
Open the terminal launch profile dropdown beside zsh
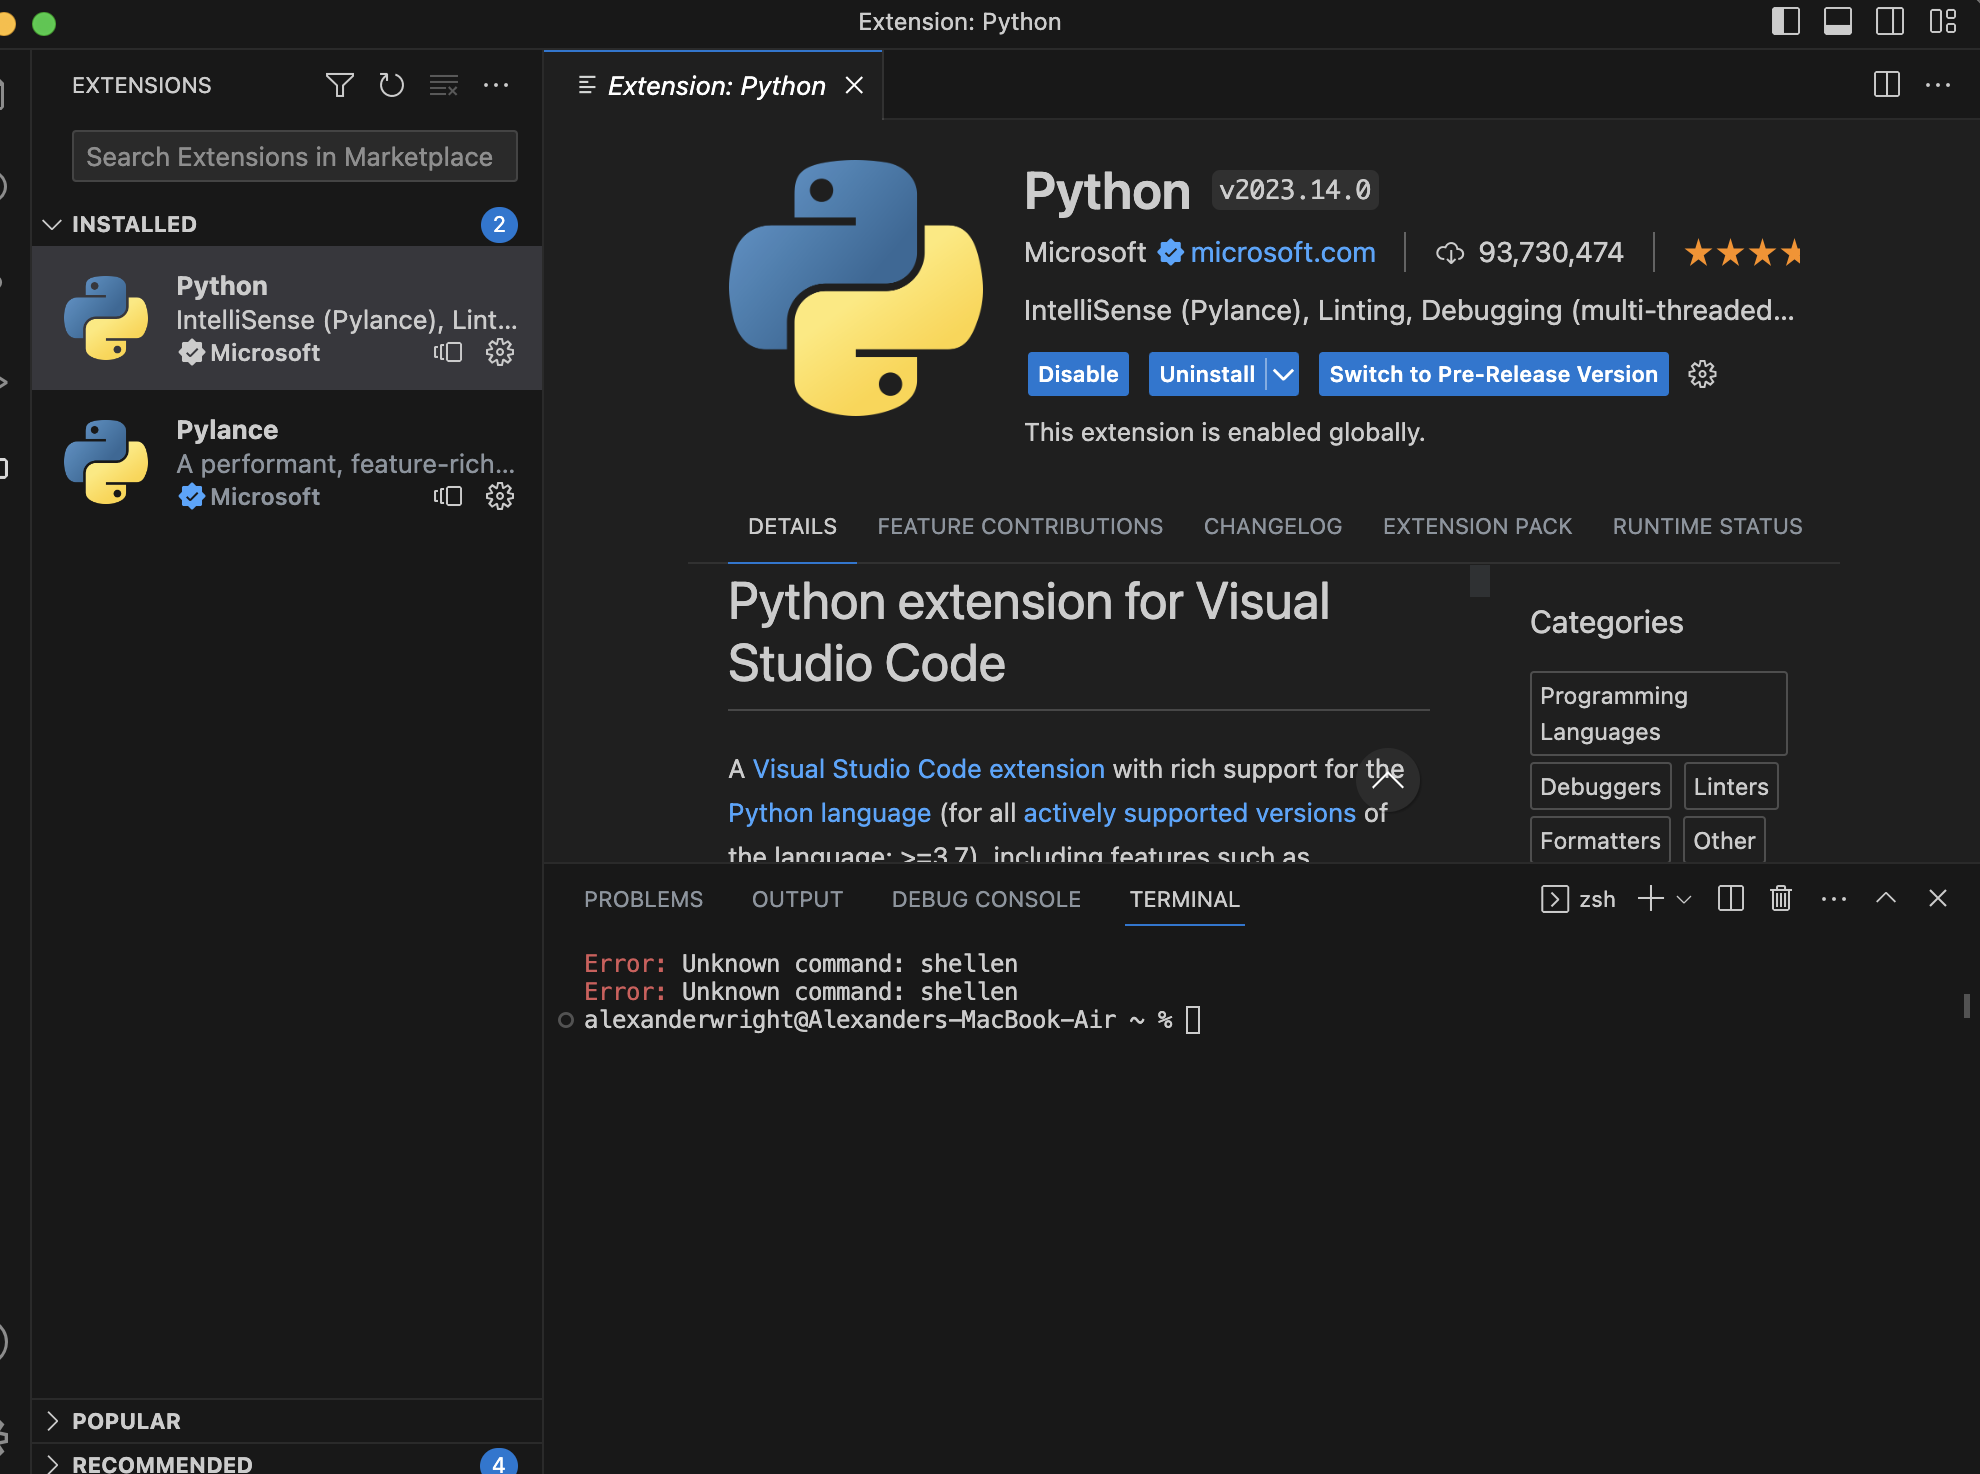coord(1686,900)
